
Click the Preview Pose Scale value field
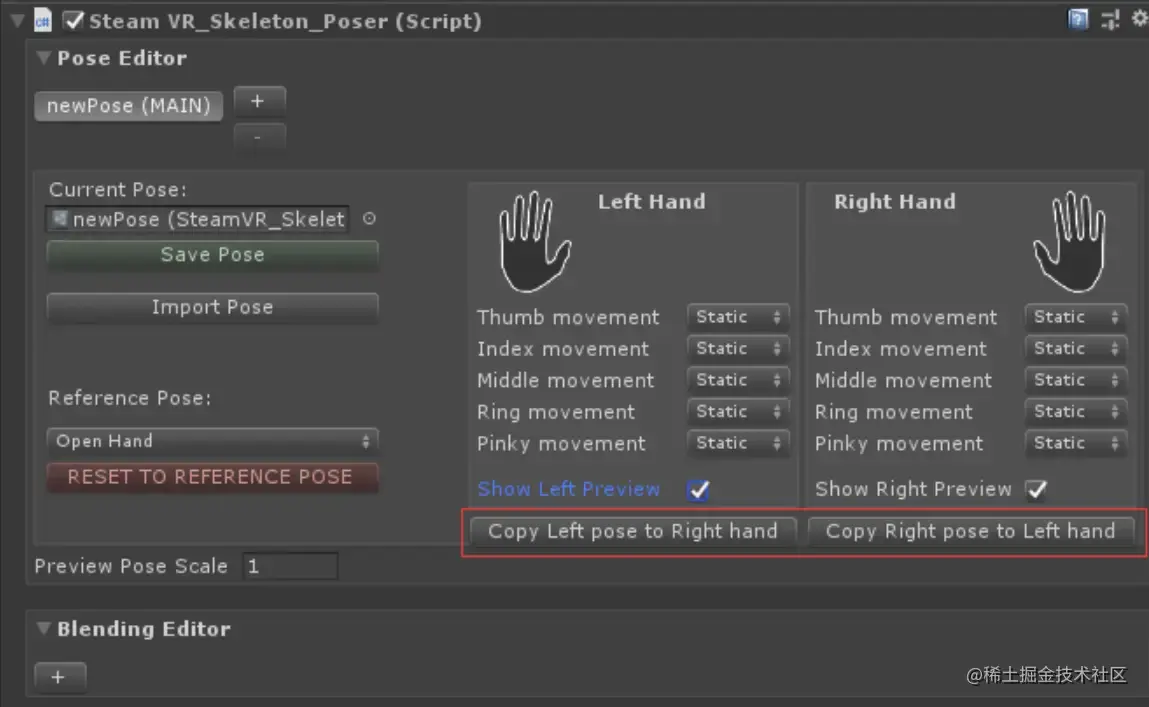click(x=290, y=566)
